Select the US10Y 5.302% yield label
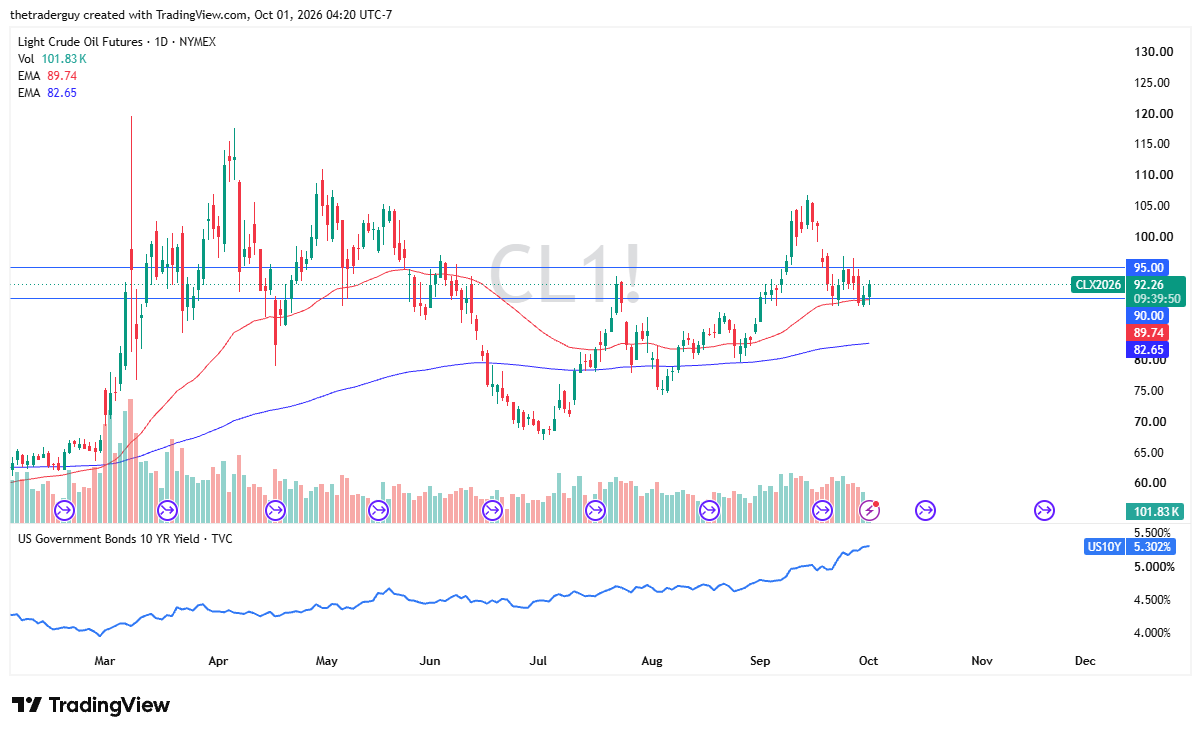This screenshot has height=735, width=1201. (x=1130, y=547)
